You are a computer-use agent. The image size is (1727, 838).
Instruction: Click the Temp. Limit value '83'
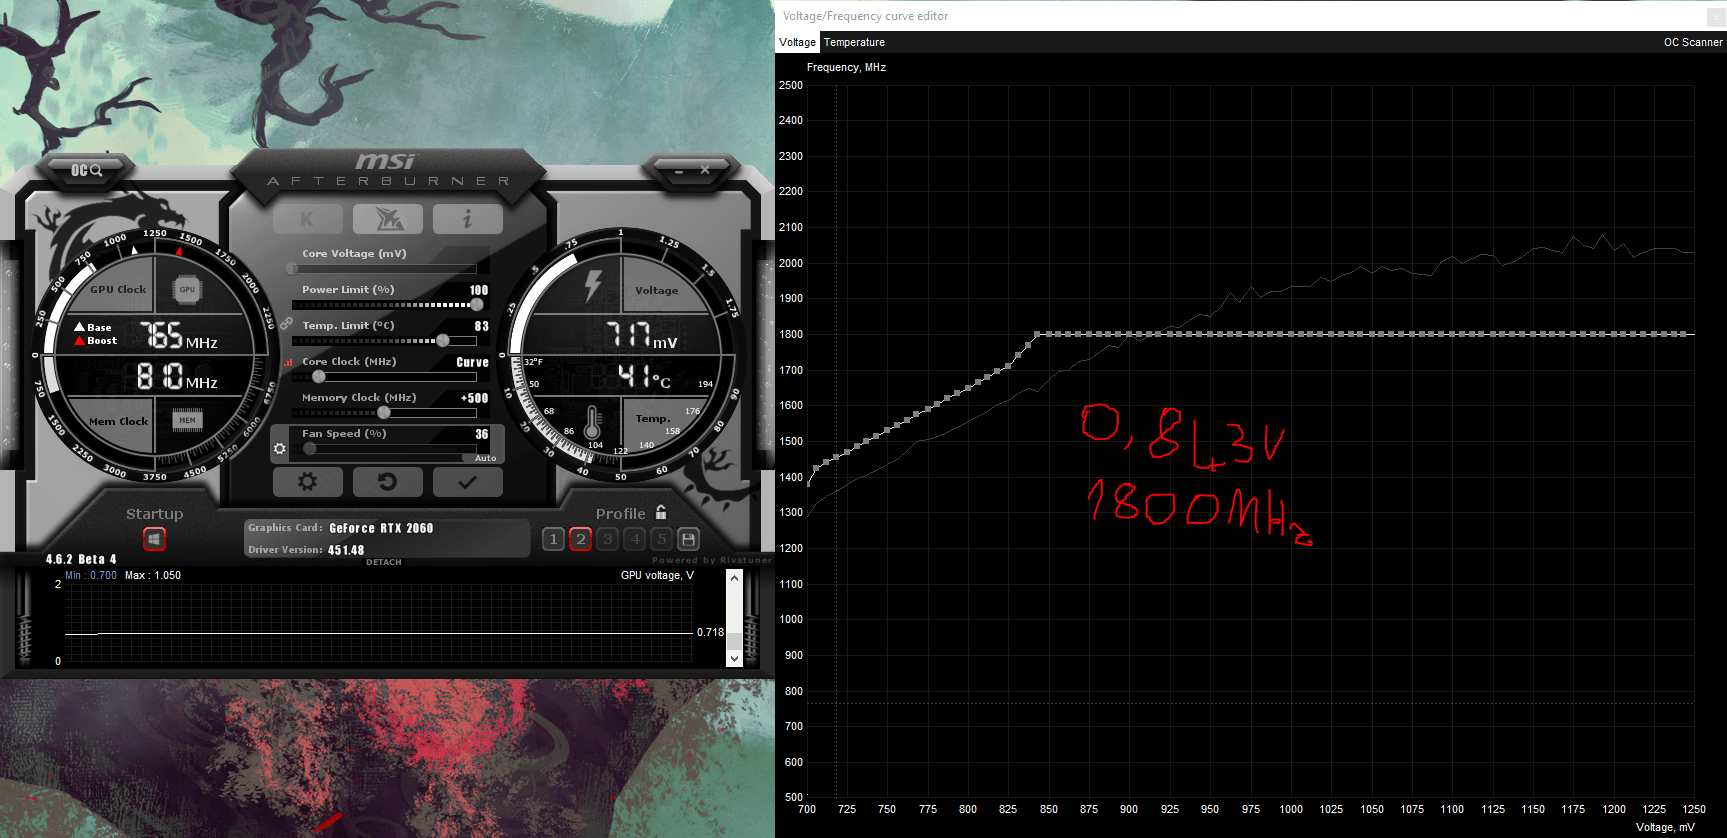(x=482, y=326)
